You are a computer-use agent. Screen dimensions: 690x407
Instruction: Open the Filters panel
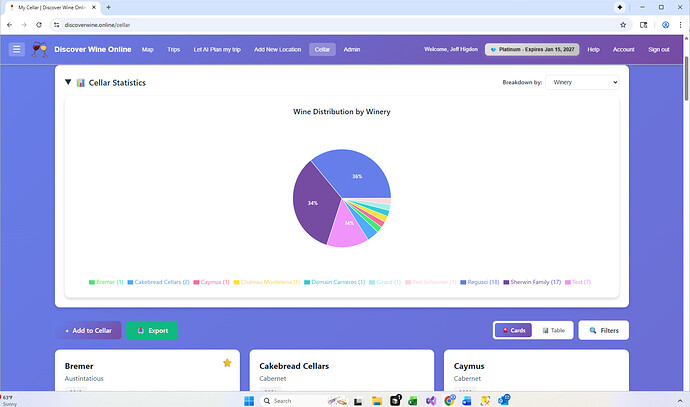pos(603,330)
